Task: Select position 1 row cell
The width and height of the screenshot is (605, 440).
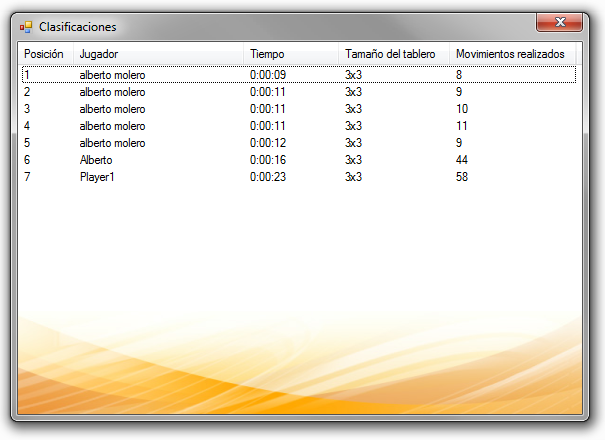Action: (x=27, y=75)
